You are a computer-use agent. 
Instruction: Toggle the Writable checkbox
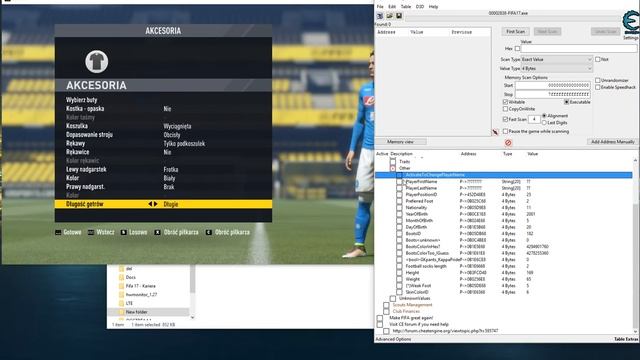pyautogui.click(x=505, y=102)
